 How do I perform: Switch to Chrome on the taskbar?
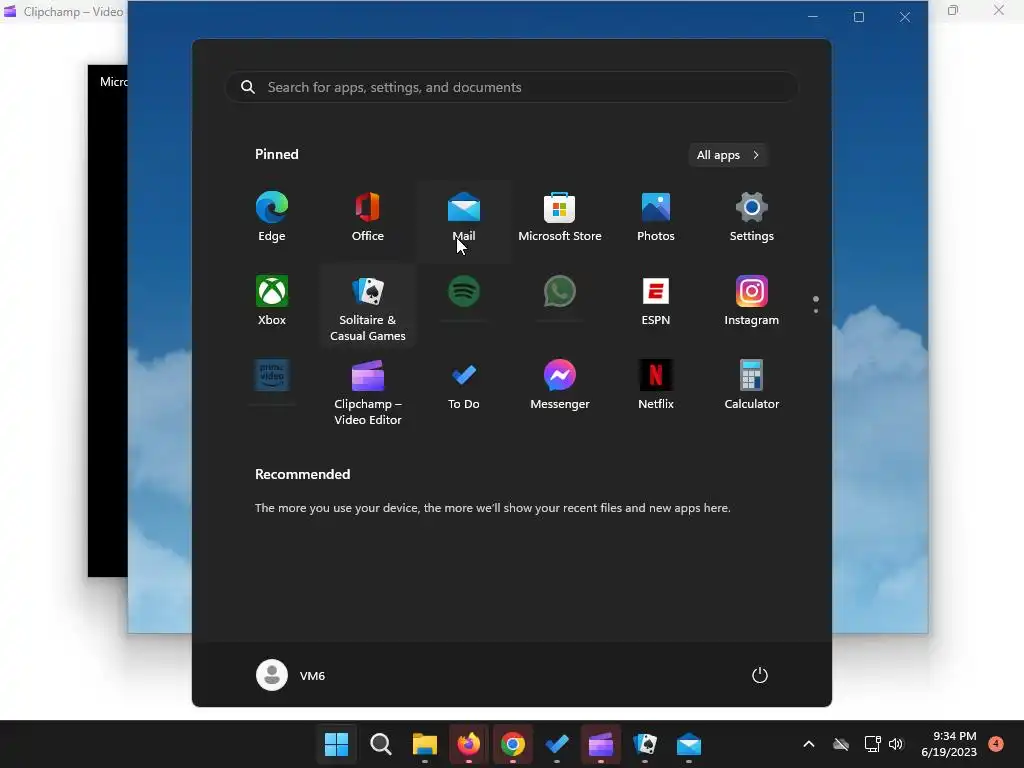(x=513, y=744)
